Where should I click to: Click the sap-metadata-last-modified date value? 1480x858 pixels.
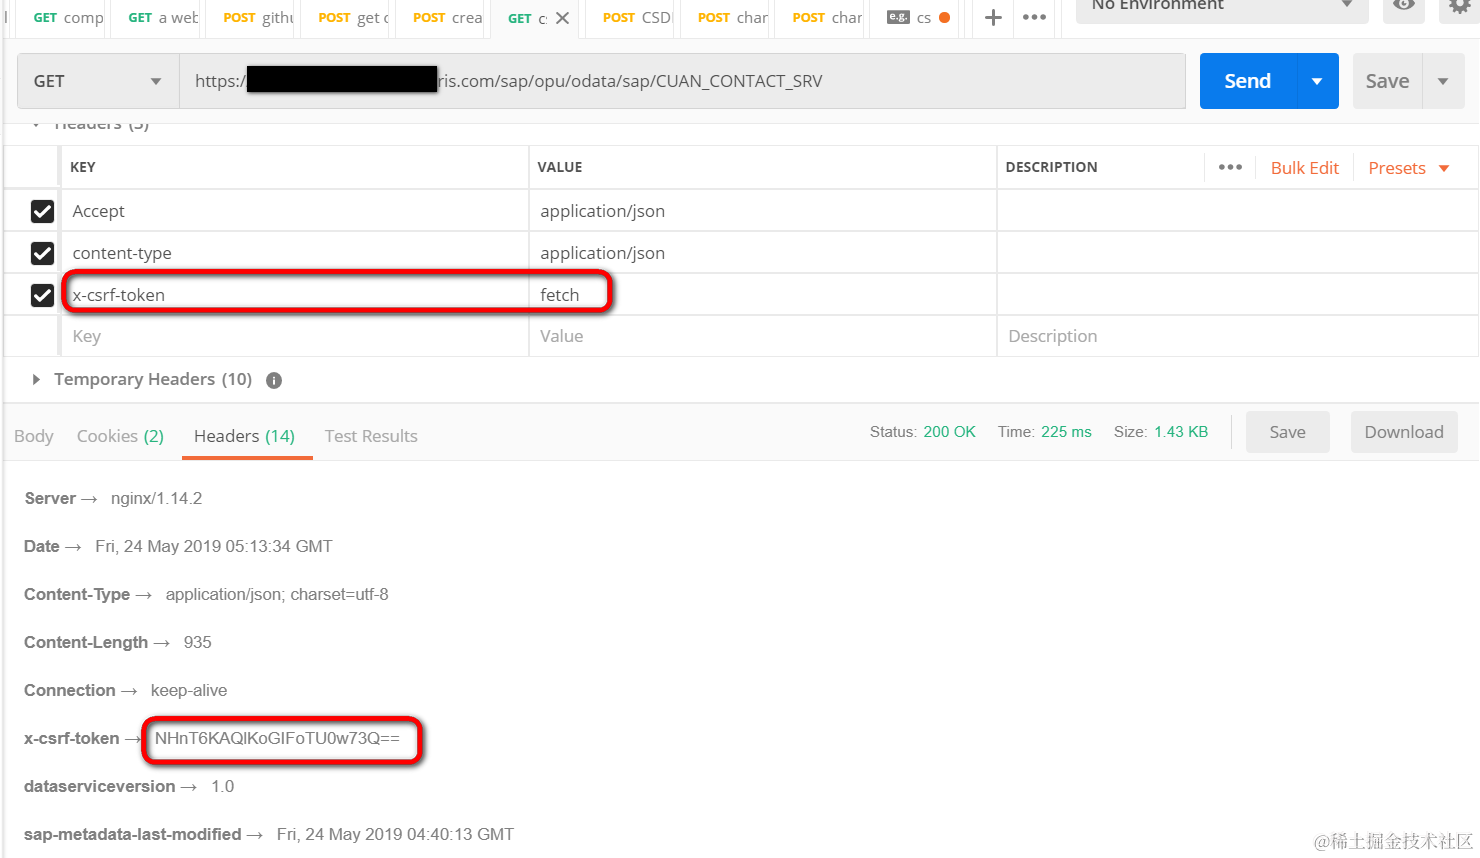(395, 834)
